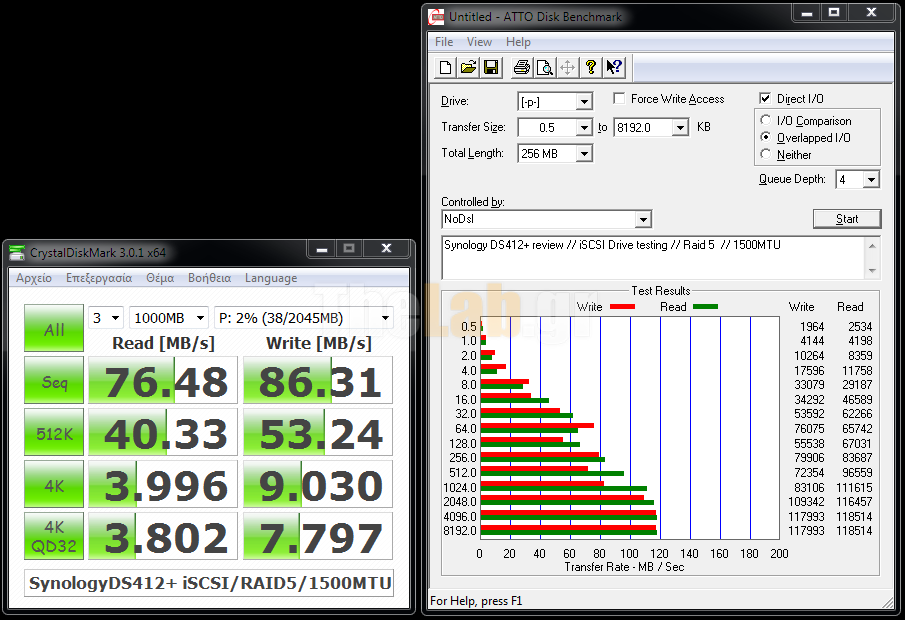The height and width of the screenshot is (620, 905).
Task: Print using the ATTO printer icon
Action: click(522, 68)
